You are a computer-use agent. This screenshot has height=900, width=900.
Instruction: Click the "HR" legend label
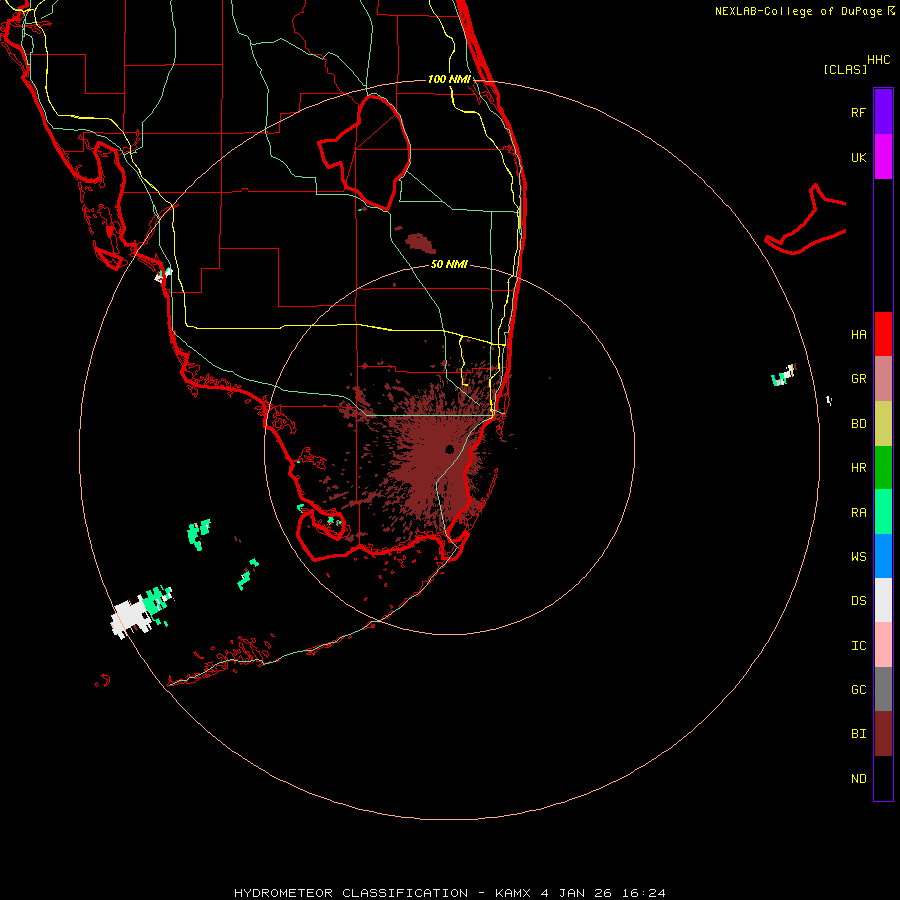[x=858, y=468]
